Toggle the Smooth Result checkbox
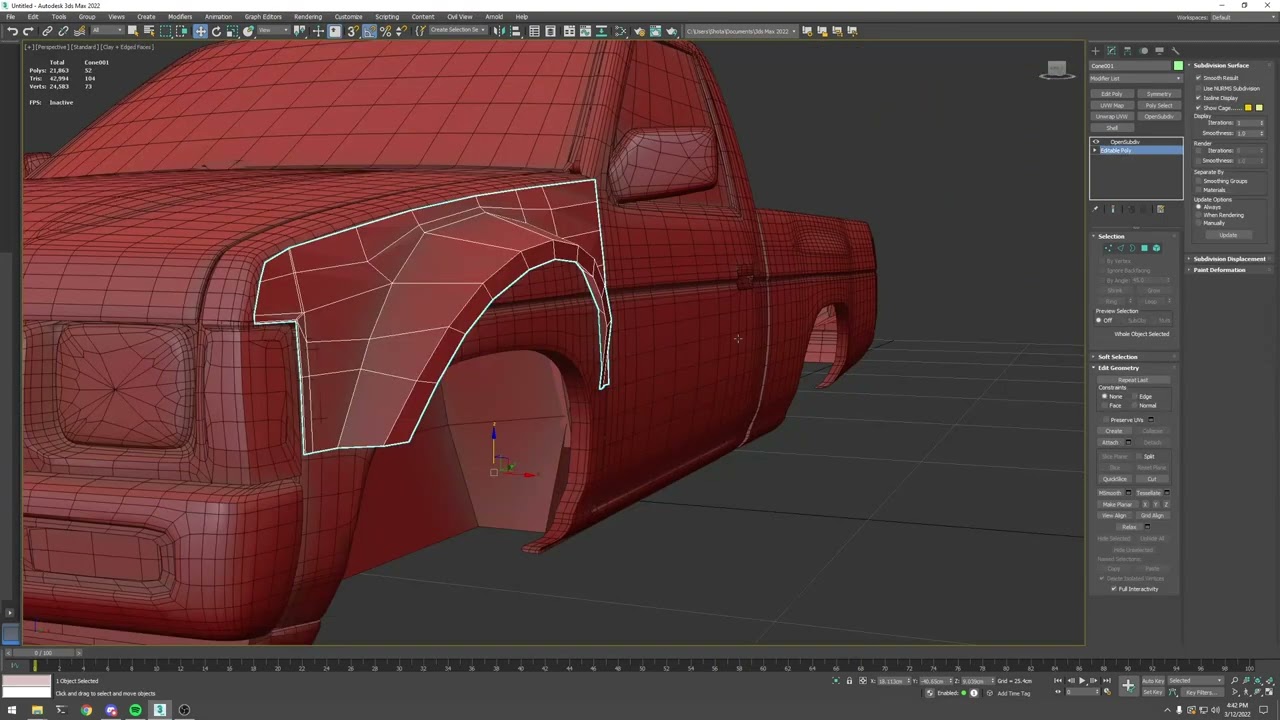The image size is (1280, 720). point(1198,78)
